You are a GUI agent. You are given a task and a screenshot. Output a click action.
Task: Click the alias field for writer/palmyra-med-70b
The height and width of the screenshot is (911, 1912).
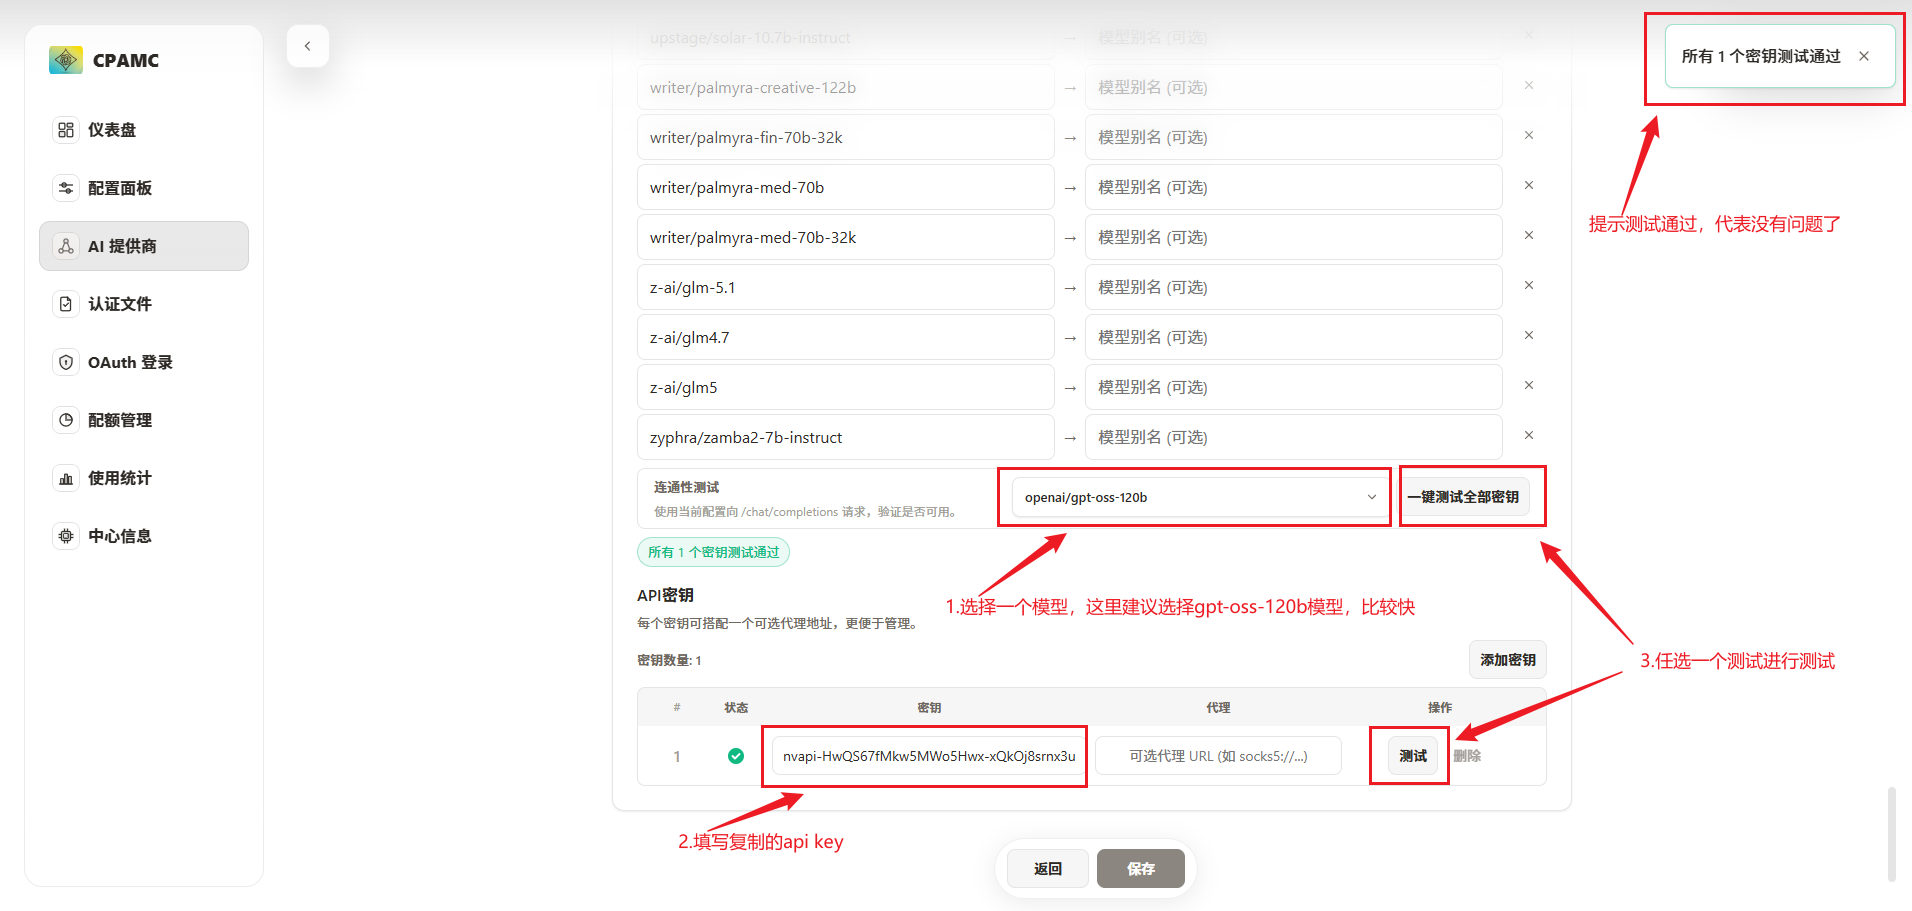point(1292,187)
